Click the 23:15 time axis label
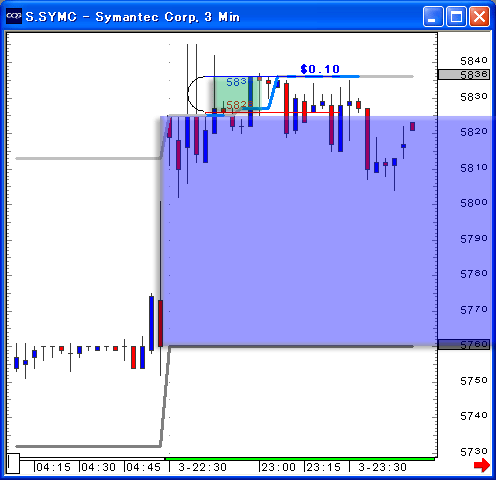The image size is (496, 480). [x=323, y=467]
